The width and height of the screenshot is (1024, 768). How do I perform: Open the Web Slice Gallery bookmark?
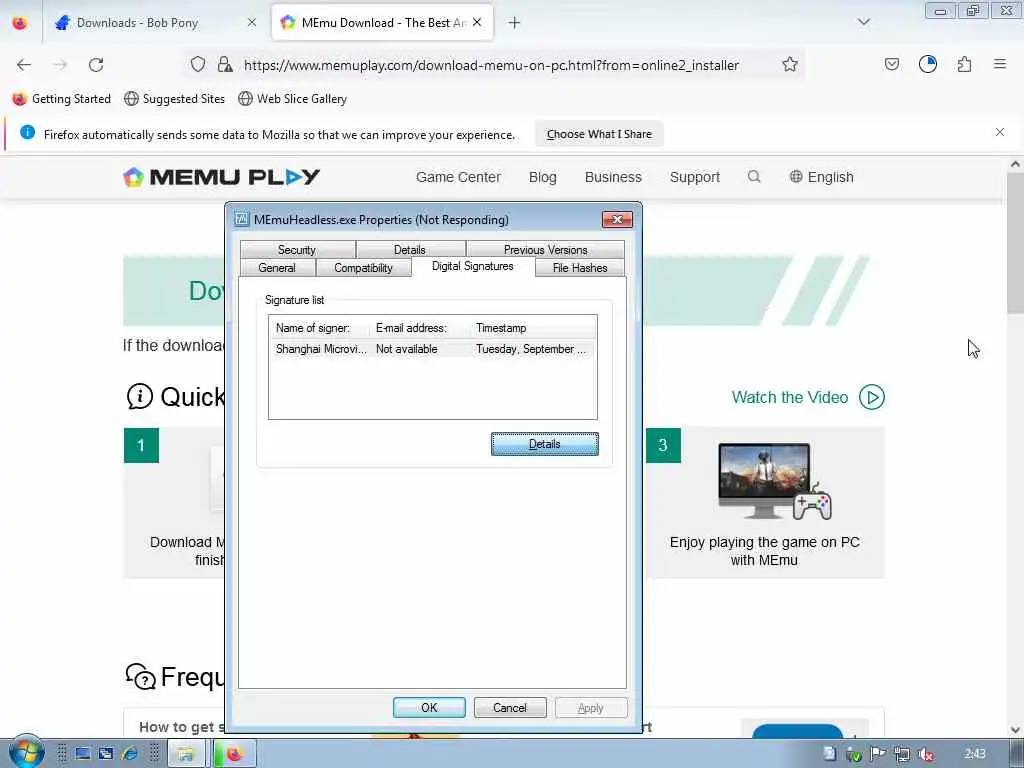pyautogui.click(x=293, y=99)
